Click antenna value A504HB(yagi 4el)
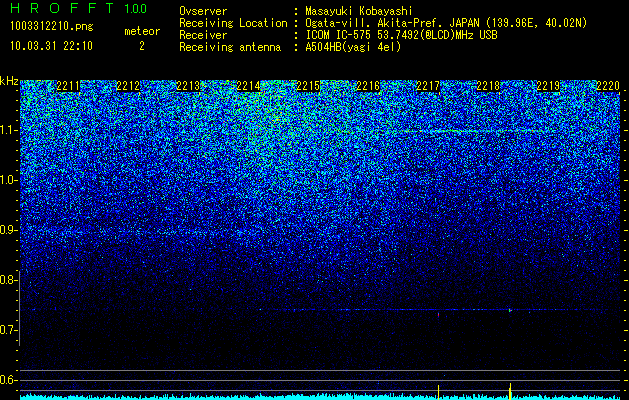 pyautogui.click(x=353, y=47)
